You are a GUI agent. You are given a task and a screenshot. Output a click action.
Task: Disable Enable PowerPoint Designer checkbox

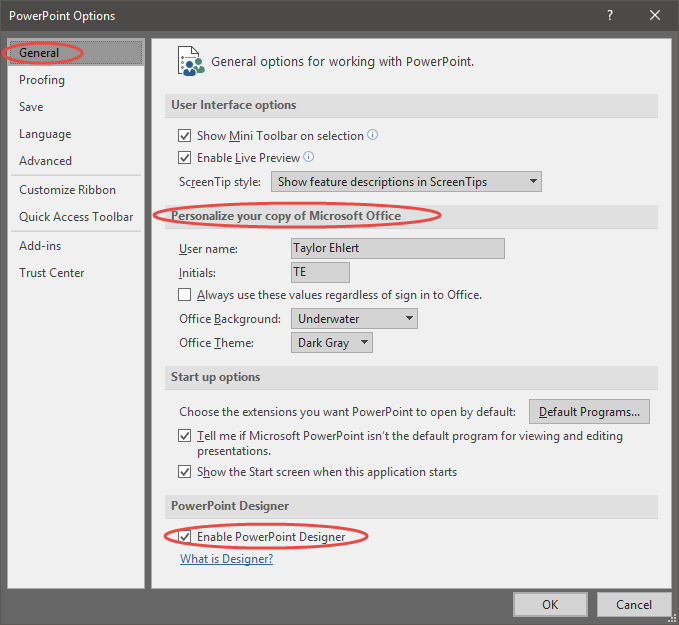coord(184,537)
